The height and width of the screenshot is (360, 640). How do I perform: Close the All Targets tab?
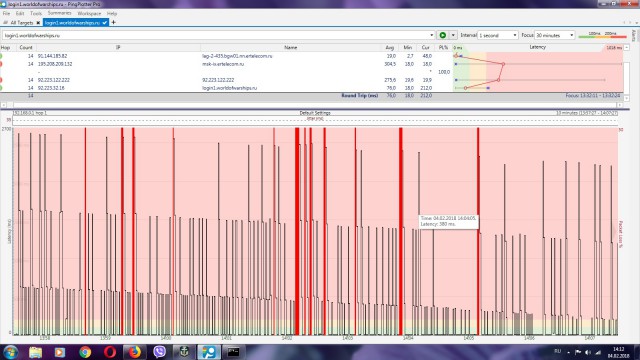click(38, 23)
